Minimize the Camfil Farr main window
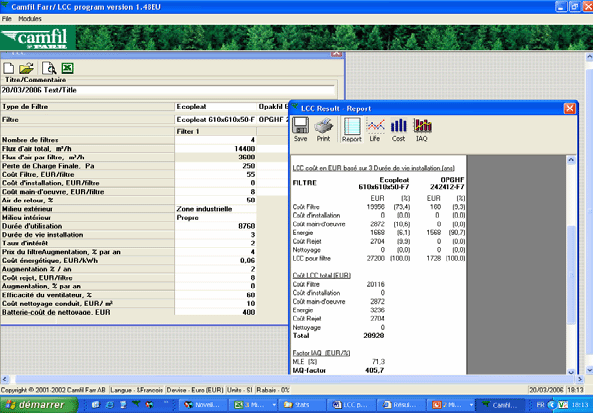Screen dimensions: 593x415 click(561, 6)
